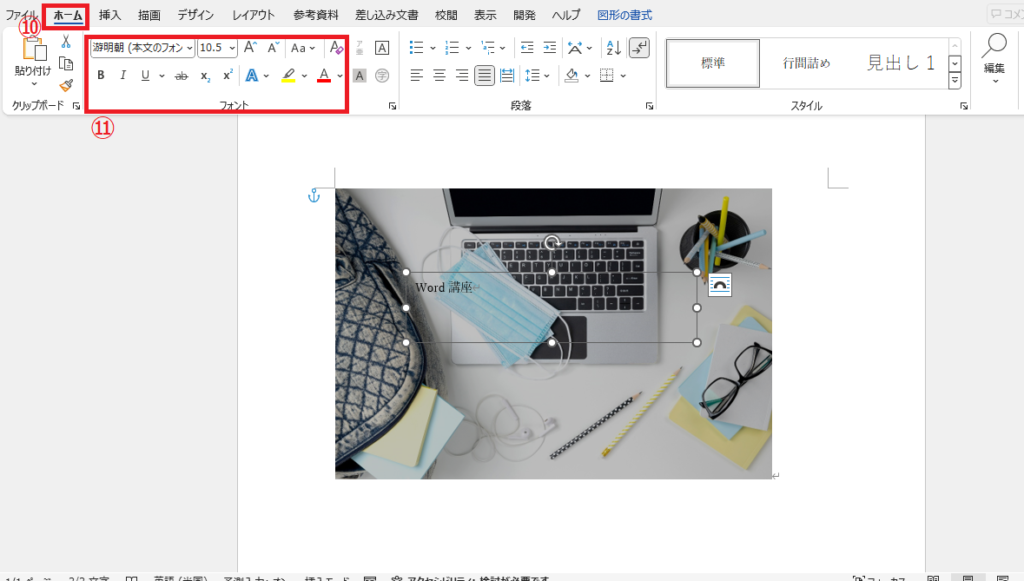The height and width of the screenshot is (581, 1024).
Task: Click the Paste clipboard icon
Action: pyautogui.click(x=34, y=49)
